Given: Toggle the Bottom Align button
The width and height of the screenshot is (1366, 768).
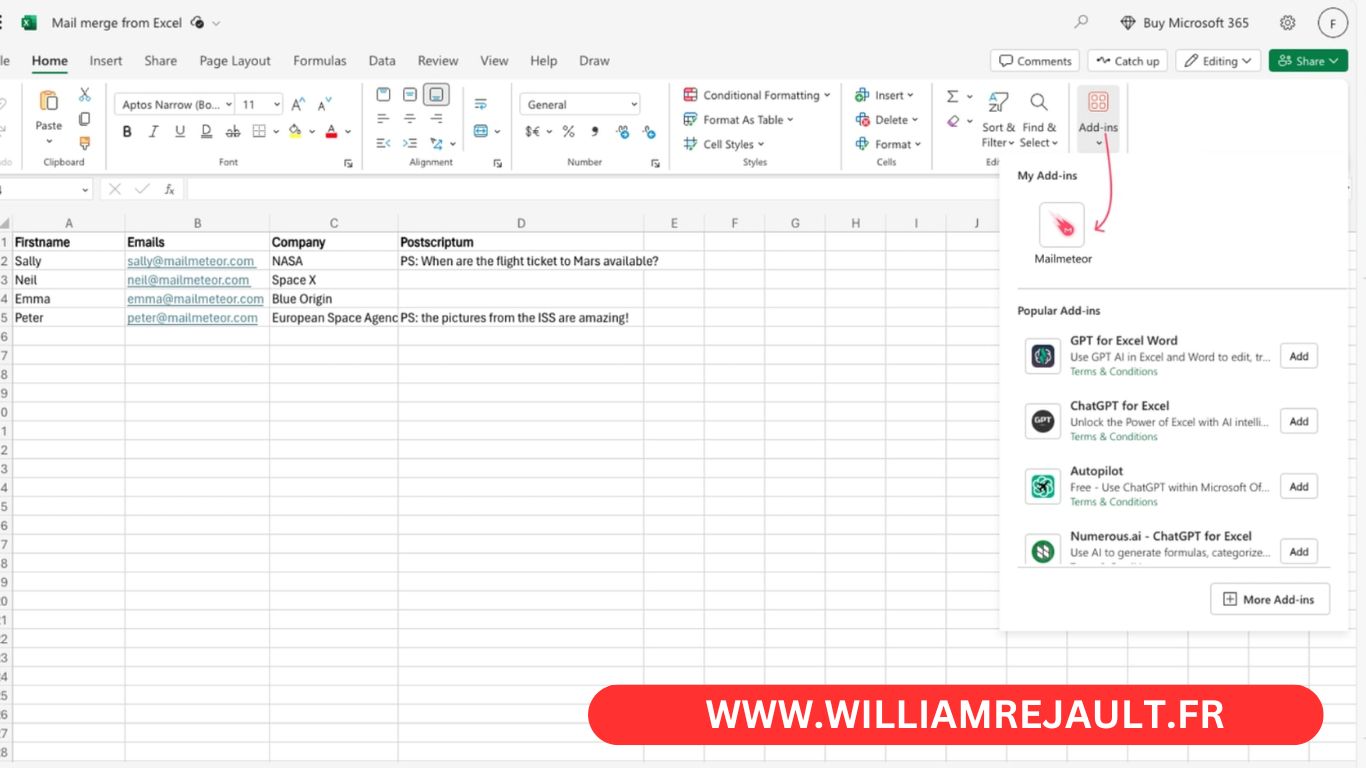Looking at the screenshot, I should (x=436, y=95).
